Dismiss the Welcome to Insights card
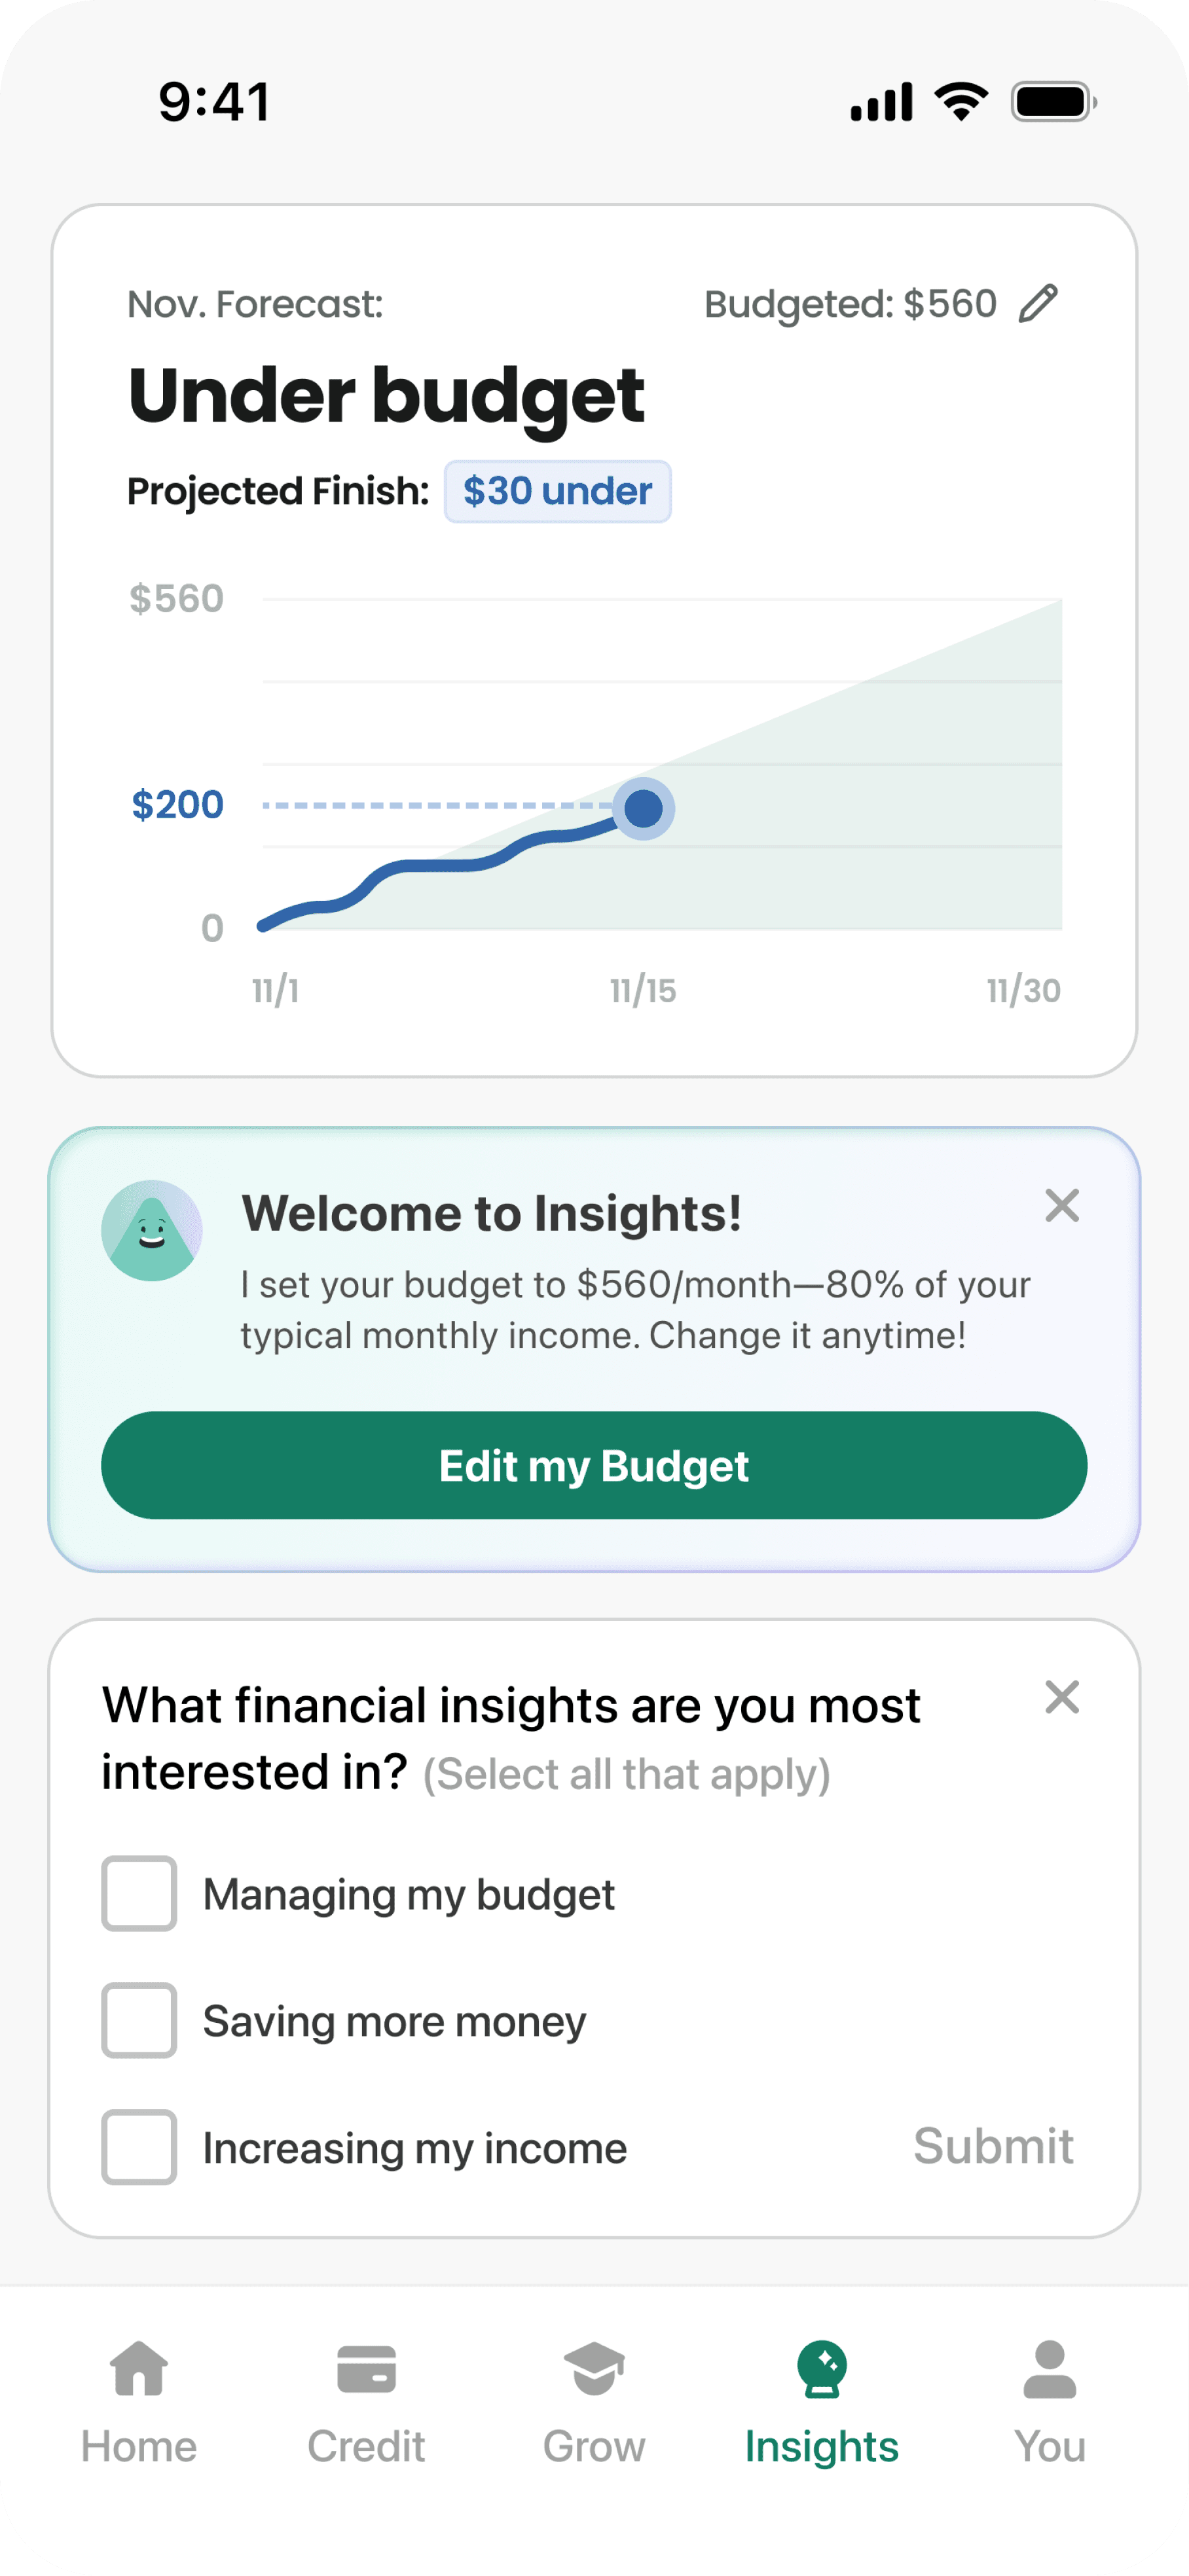 point(1061,1206)
